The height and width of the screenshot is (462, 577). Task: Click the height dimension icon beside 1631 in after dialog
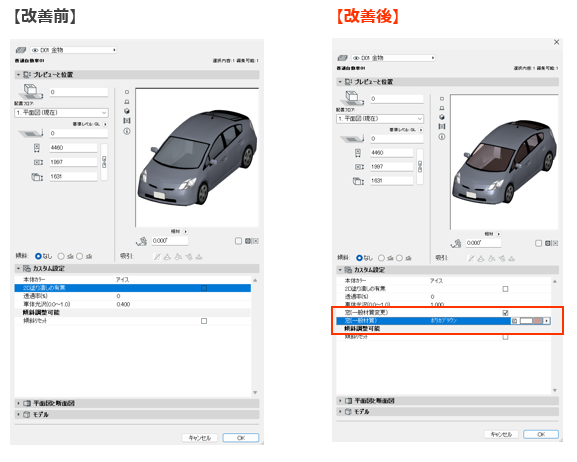358,181
